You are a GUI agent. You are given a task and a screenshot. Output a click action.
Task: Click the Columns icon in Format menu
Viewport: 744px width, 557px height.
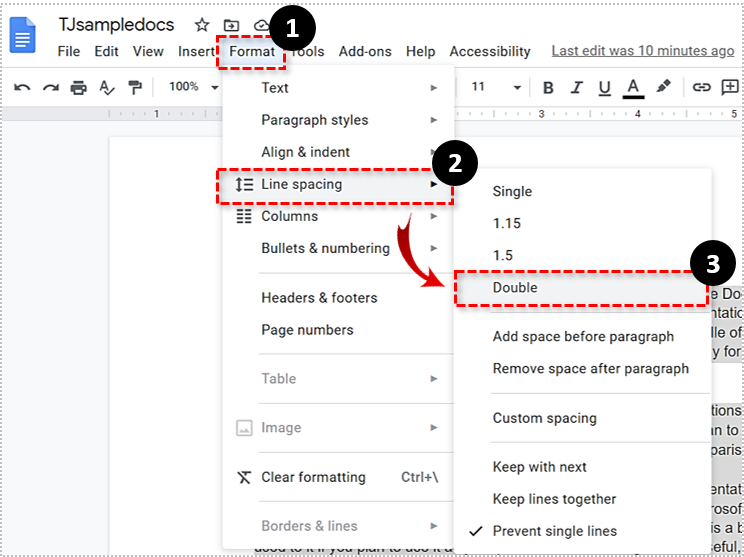[244, 216]
